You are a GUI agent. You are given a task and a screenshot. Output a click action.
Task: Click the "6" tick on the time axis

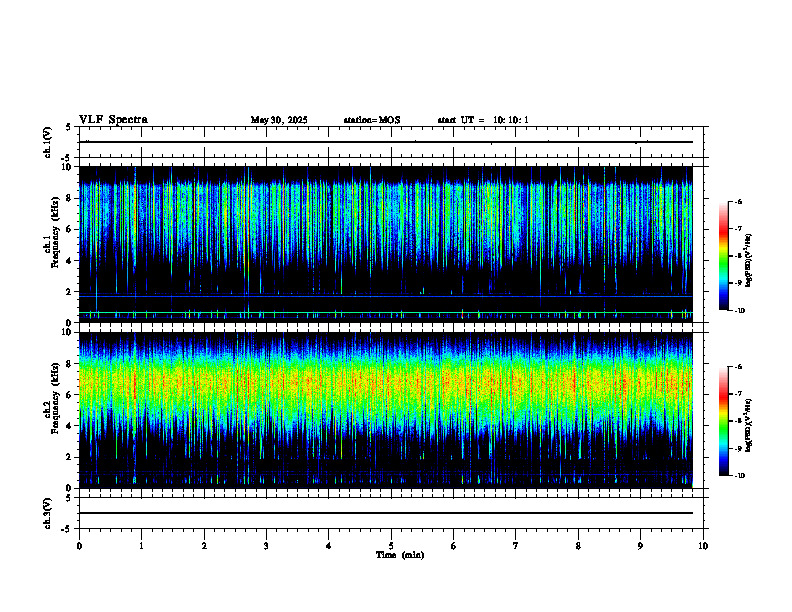(454, 546)
